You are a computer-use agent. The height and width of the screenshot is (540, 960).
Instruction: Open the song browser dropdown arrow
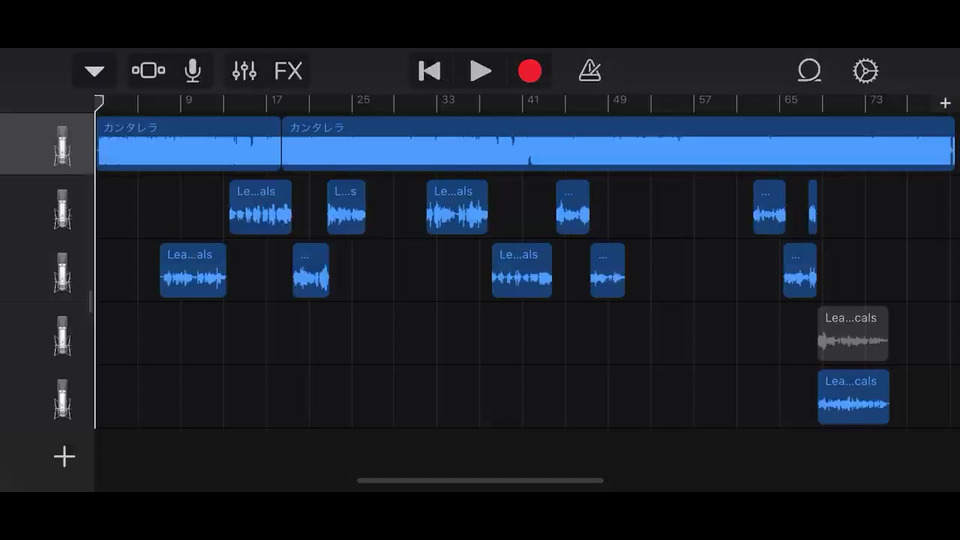click(x=94, y=71)
